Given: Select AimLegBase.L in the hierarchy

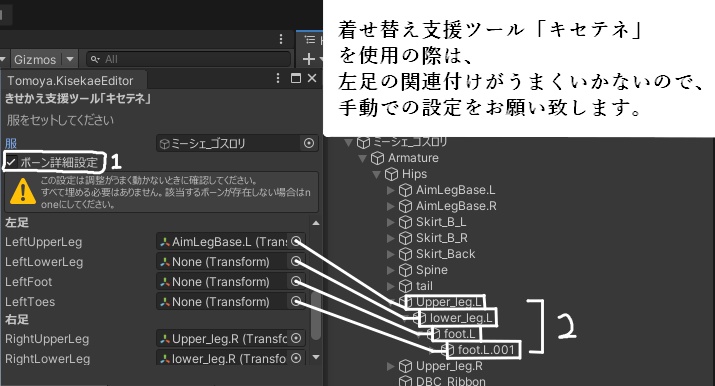Looking at the screenshot, I should [456, 190].
